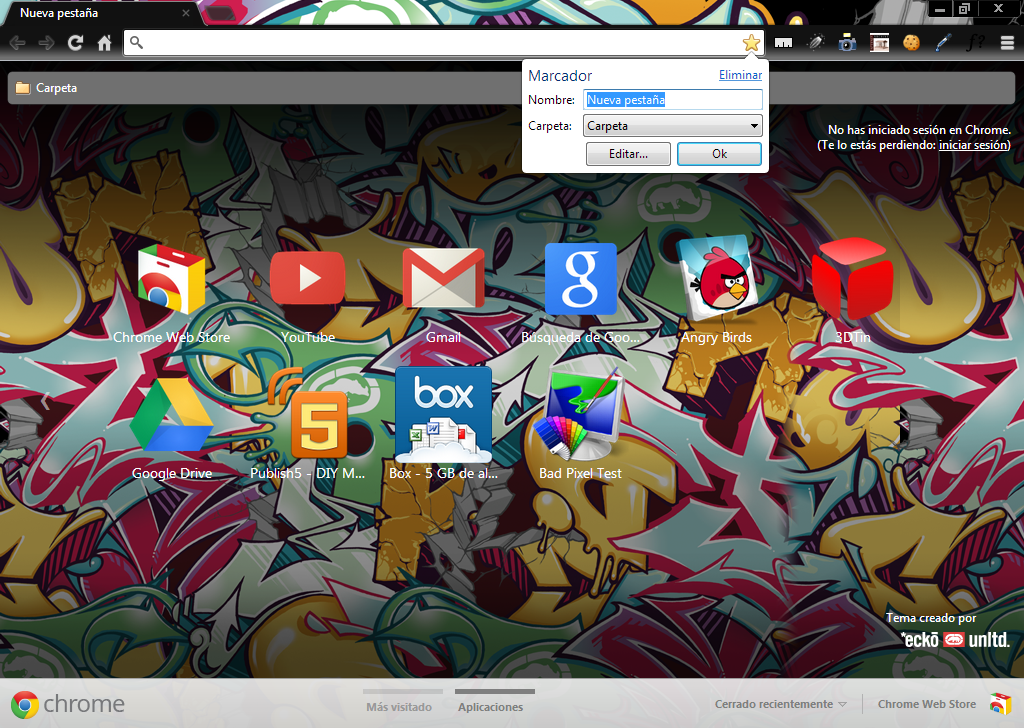Open the ruler extension icon
1024x728 pixels.
point(784,43)
